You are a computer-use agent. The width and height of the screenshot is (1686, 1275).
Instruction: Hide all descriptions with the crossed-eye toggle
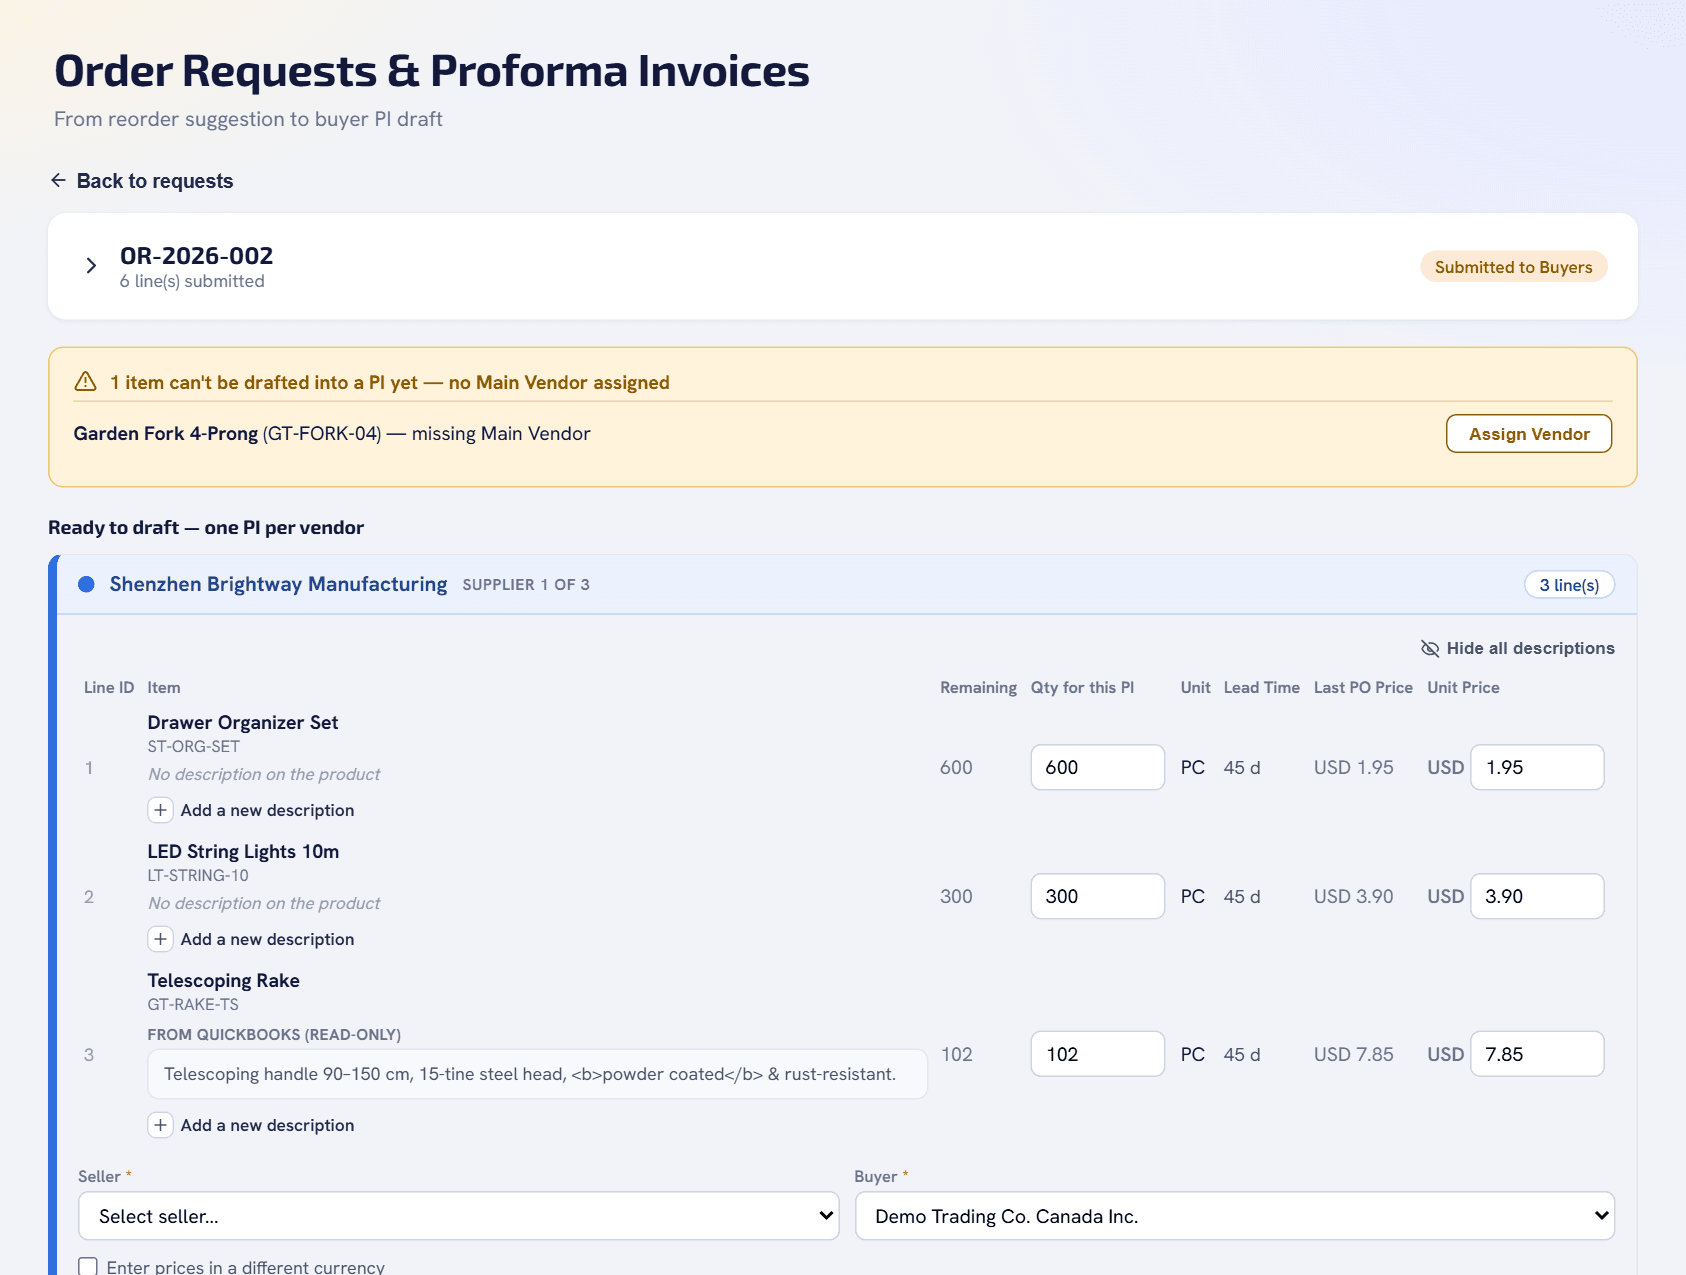1517,648
